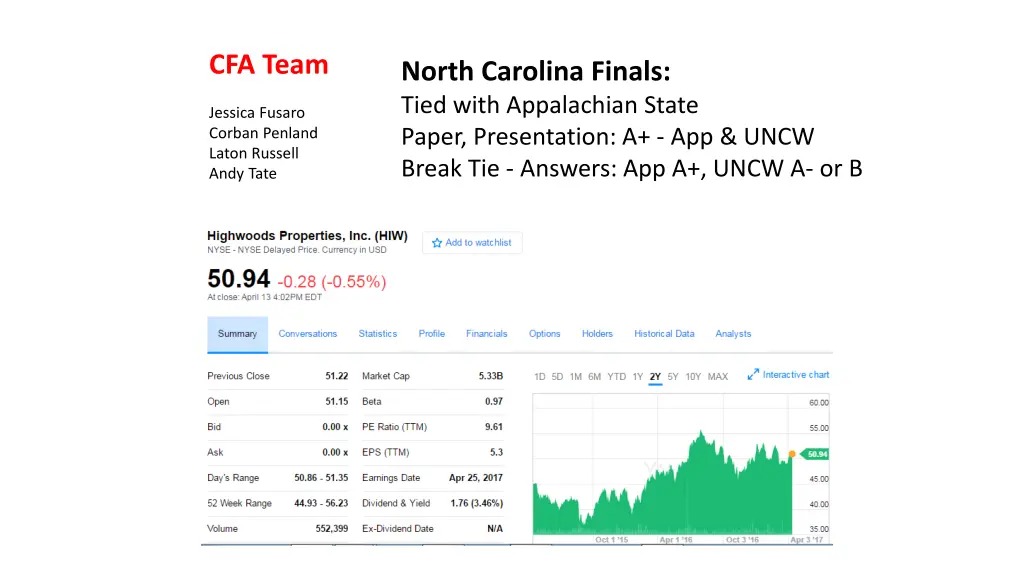This screenshot has height=576, width=1024.
Task: Open the Historical Data tab
Action: click(x=664, y=334)
